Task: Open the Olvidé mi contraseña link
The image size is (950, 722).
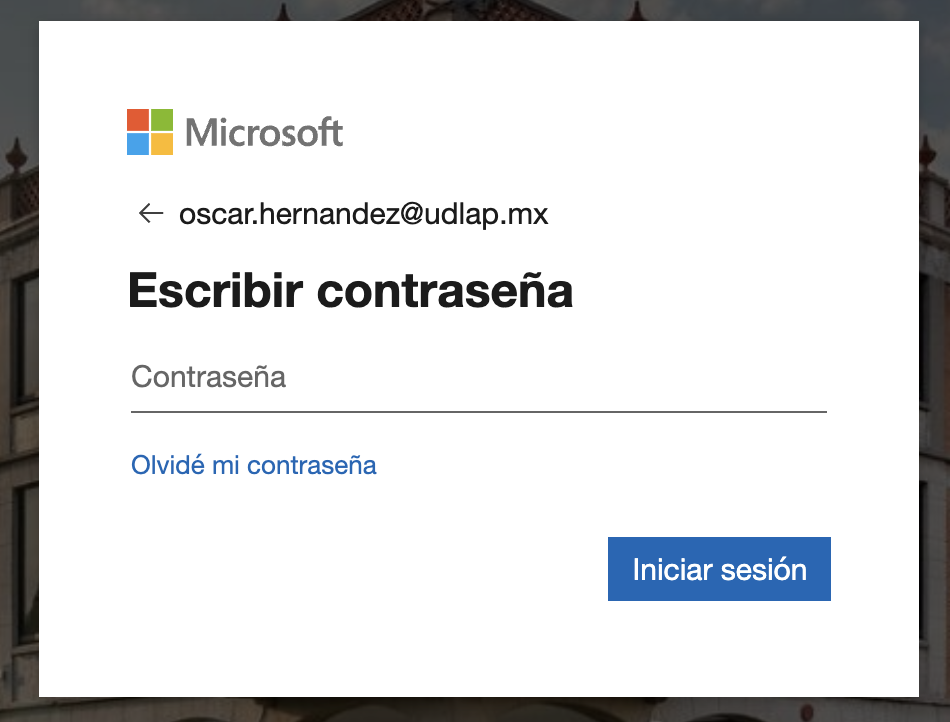Action: tap(254, 465)
